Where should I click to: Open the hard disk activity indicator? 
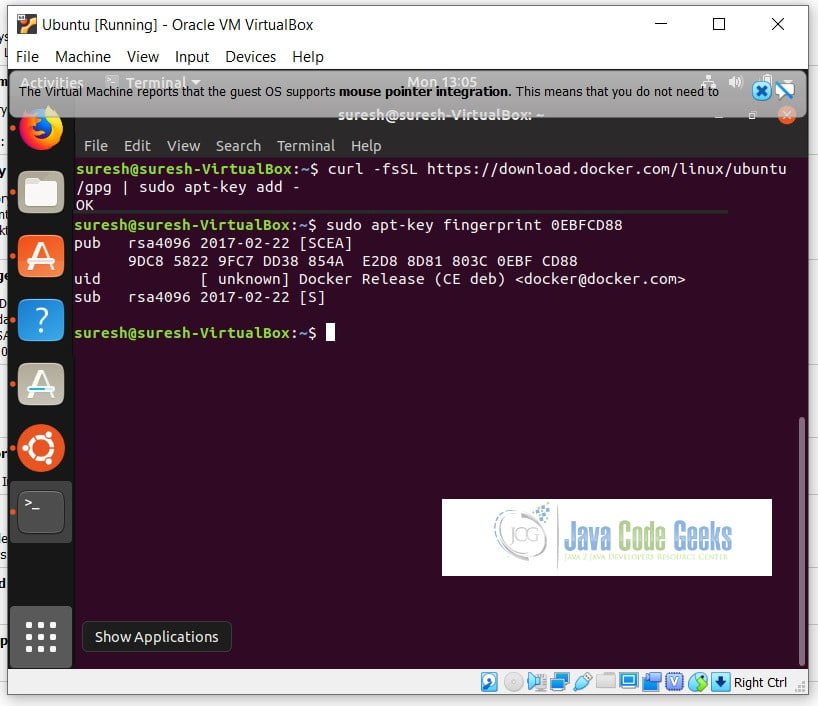coord(489,682)
